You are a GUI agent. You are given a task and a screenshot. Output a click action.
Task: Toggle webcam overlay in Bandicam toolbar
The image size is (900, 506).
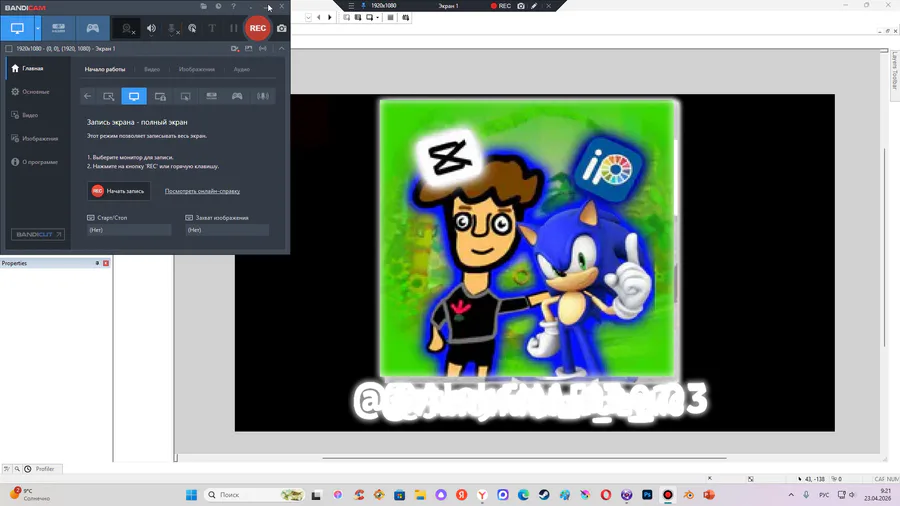click(127, 28)
